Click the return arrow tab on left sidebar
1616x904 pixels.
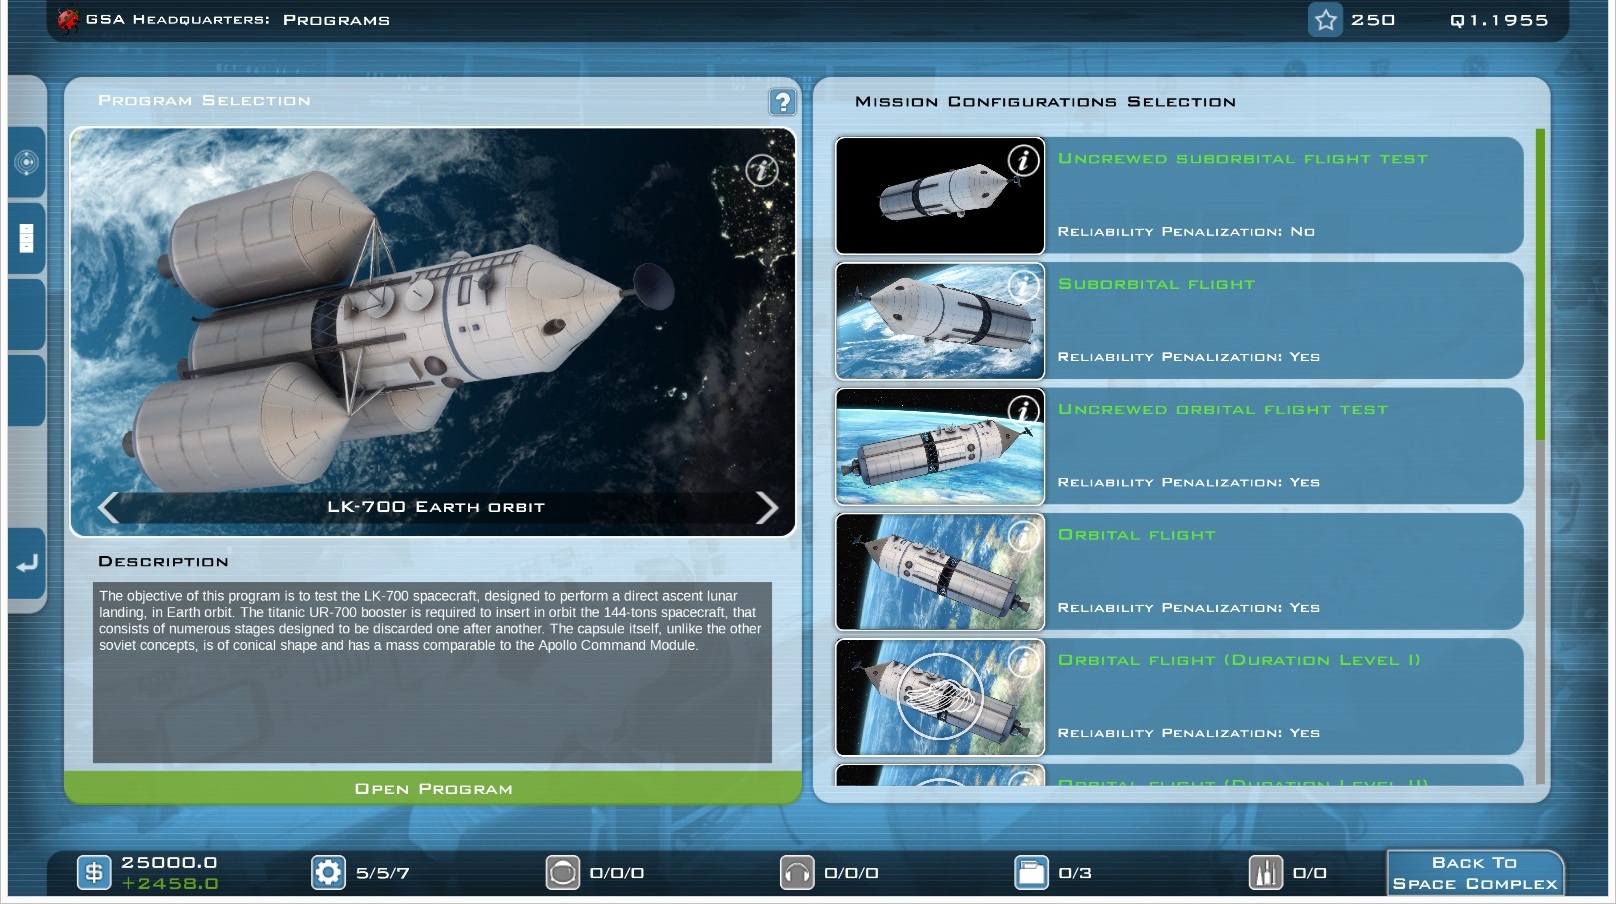coord(27,564)
